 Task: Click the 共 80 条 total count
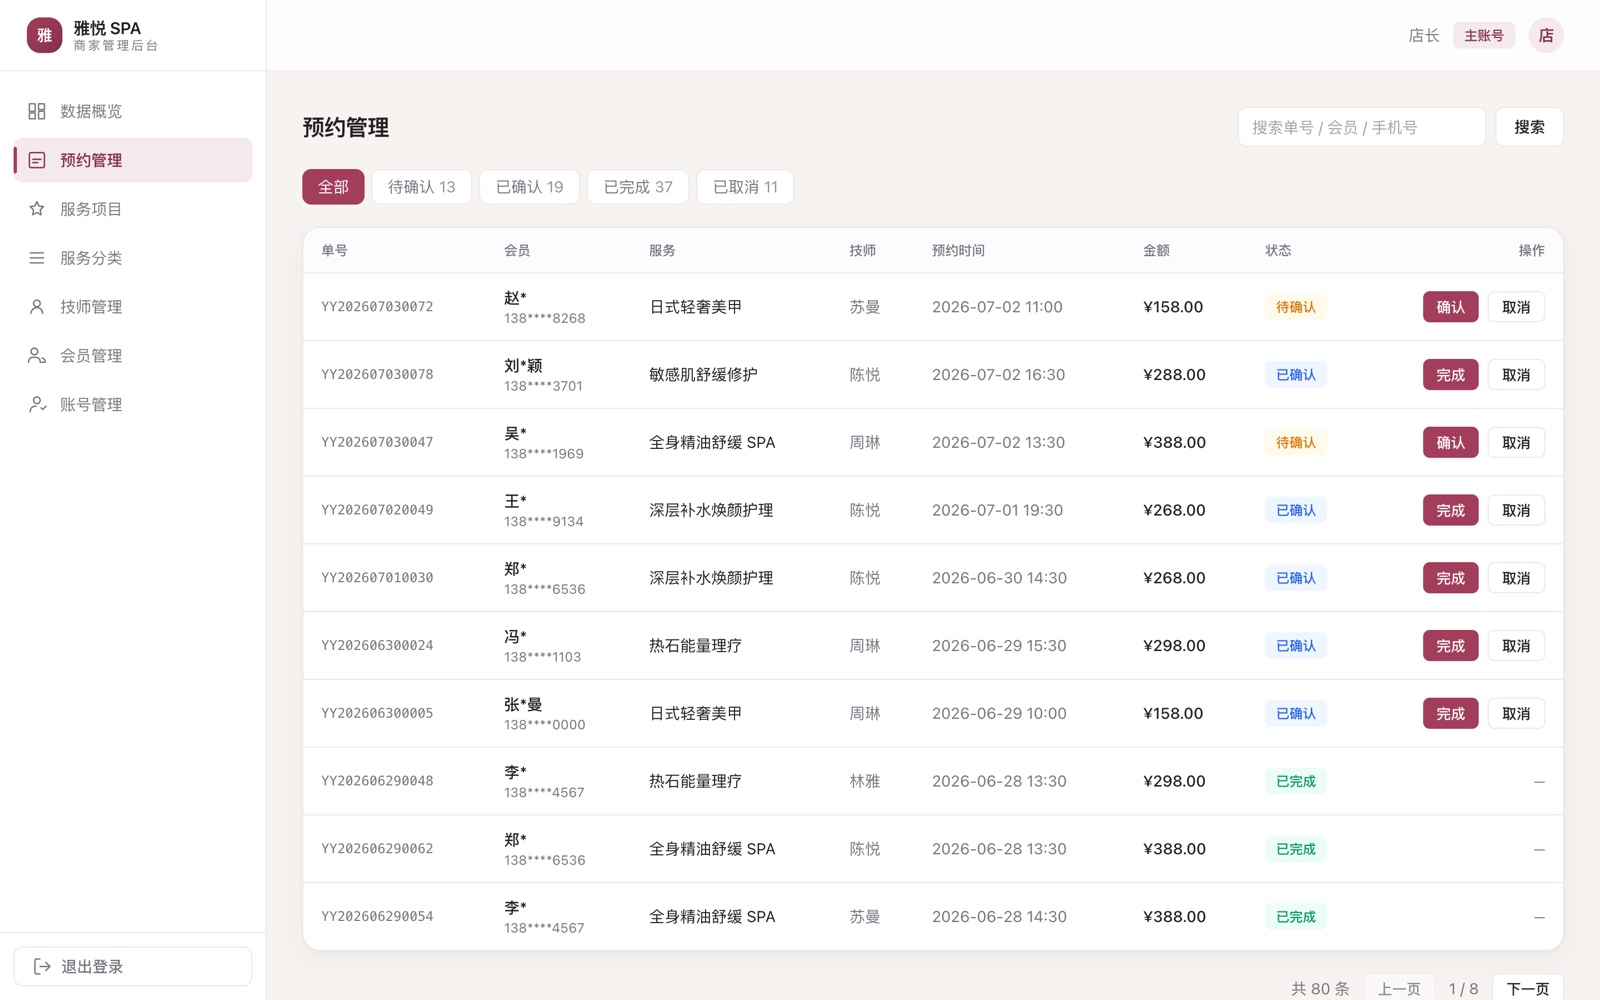point(1320,988)
